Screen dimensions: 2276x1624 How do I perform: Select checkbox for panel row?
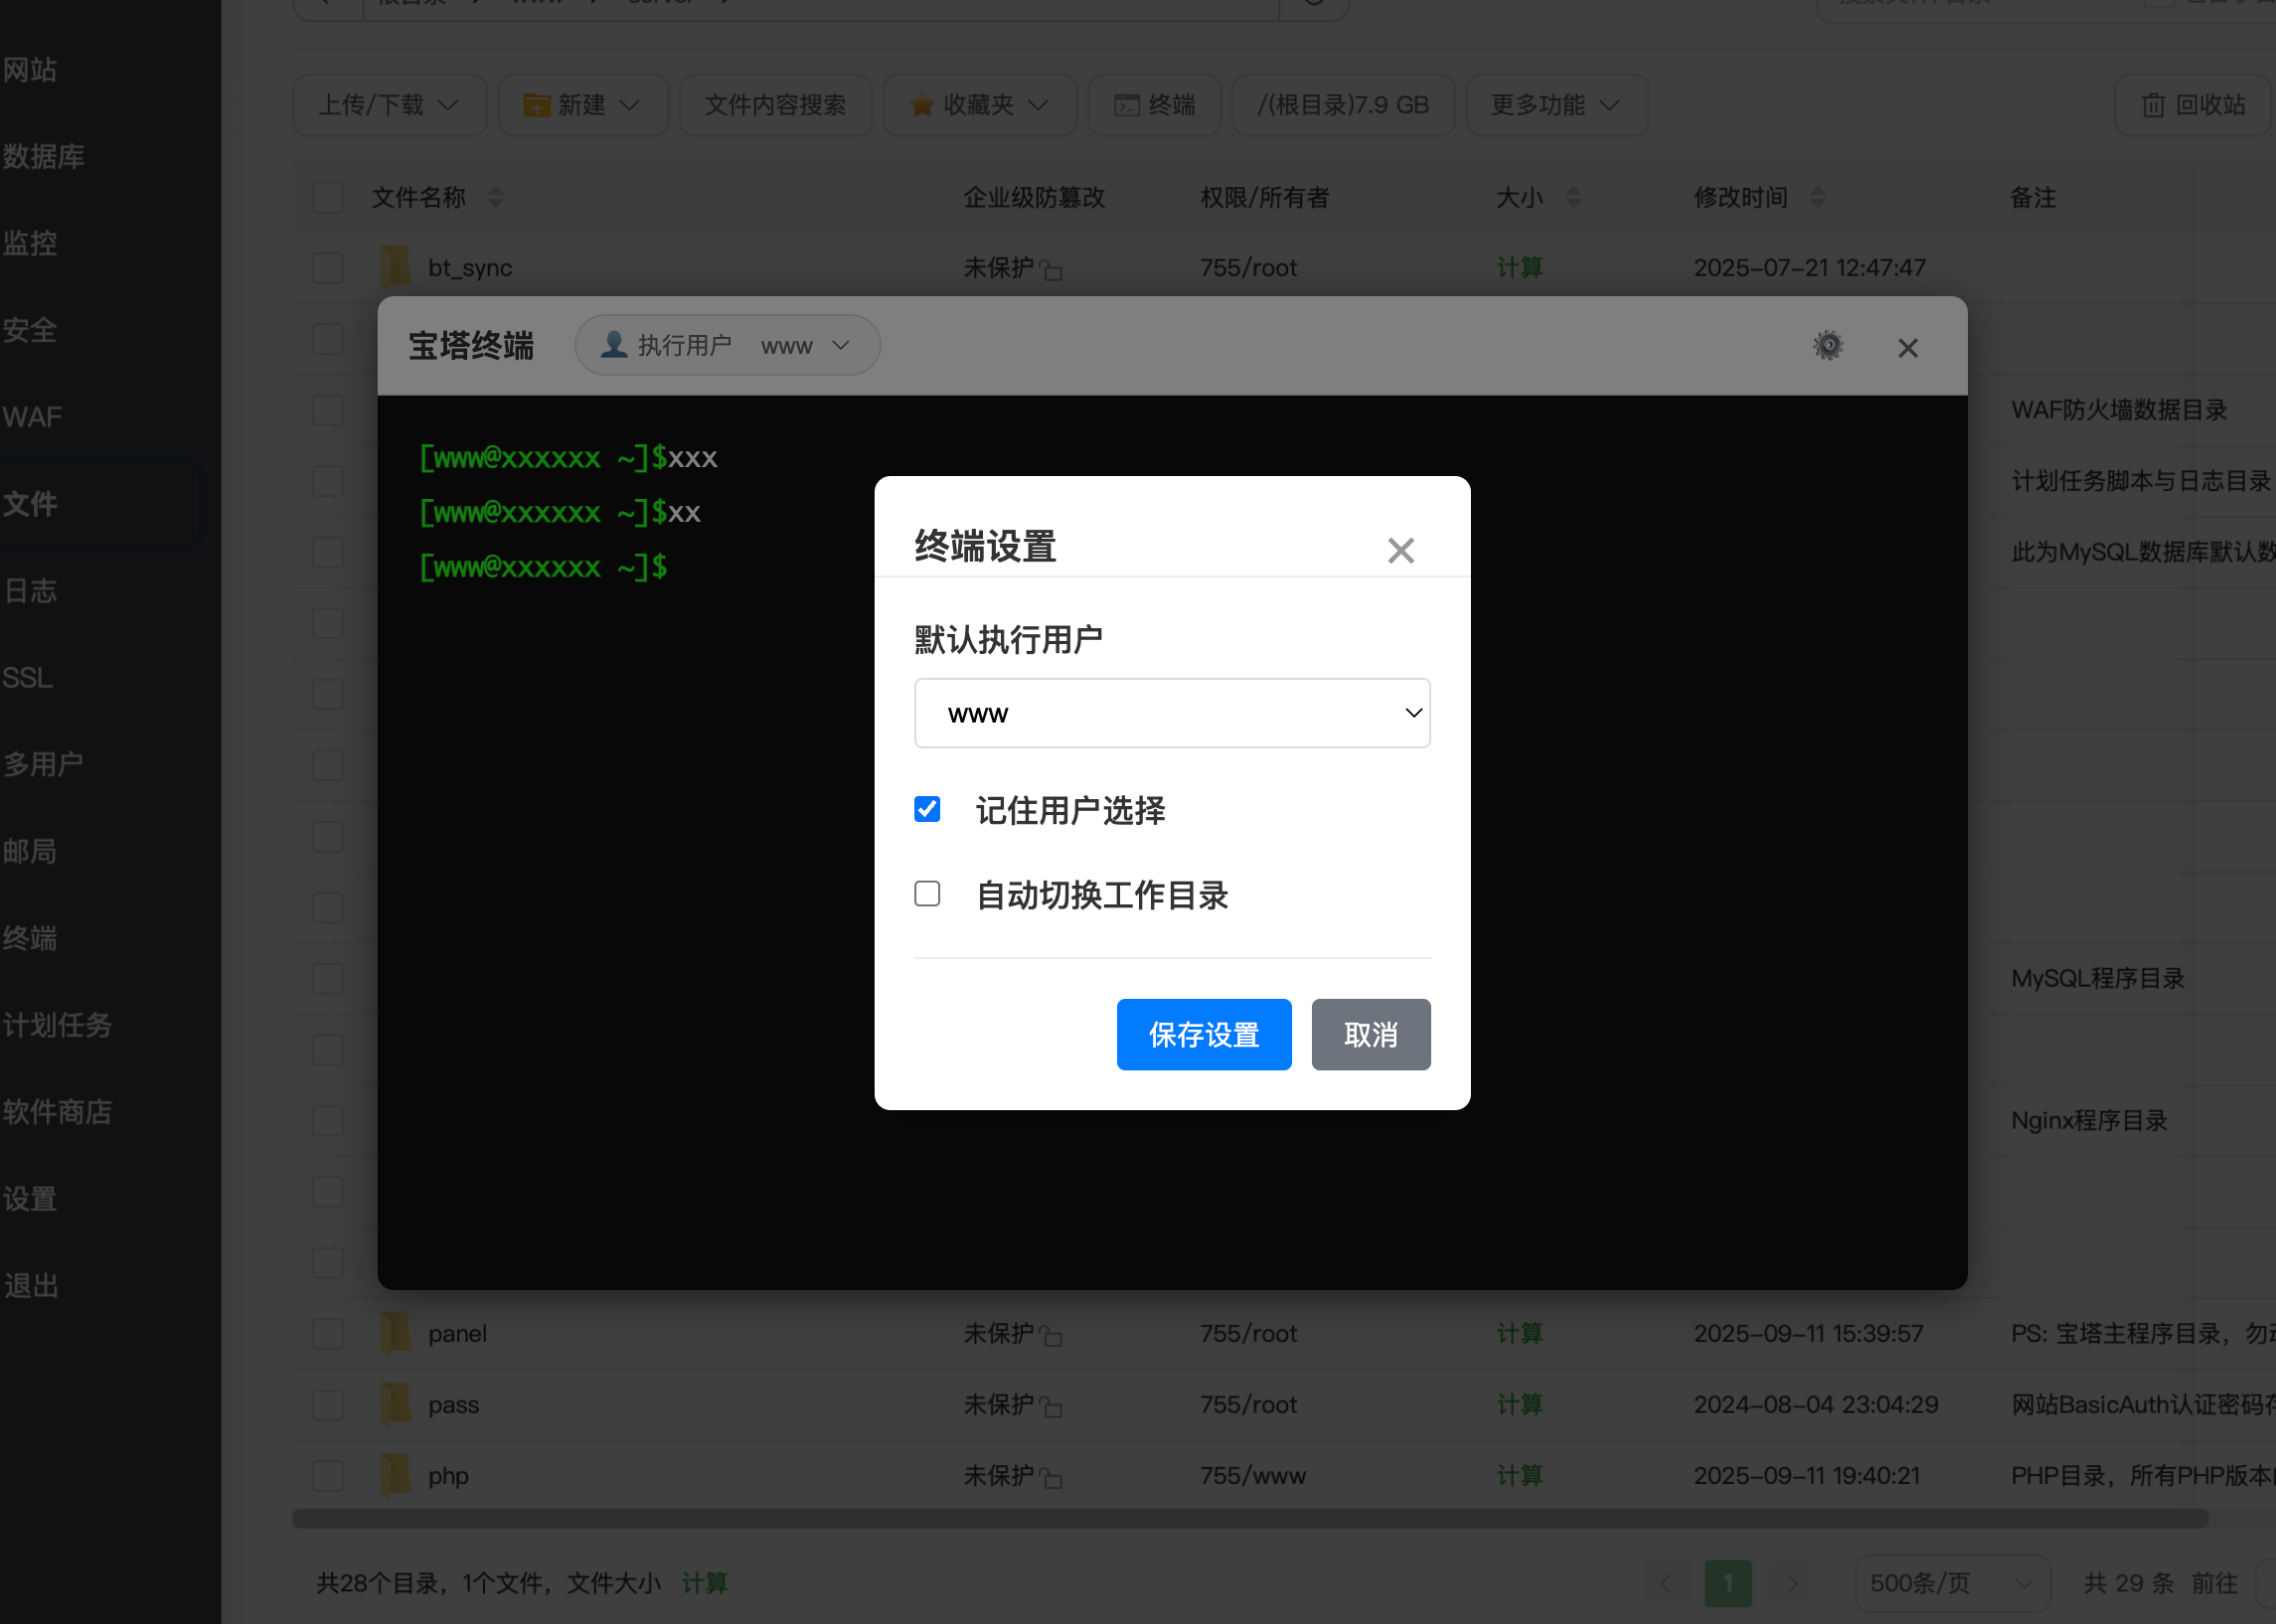tap(328, 1334)
